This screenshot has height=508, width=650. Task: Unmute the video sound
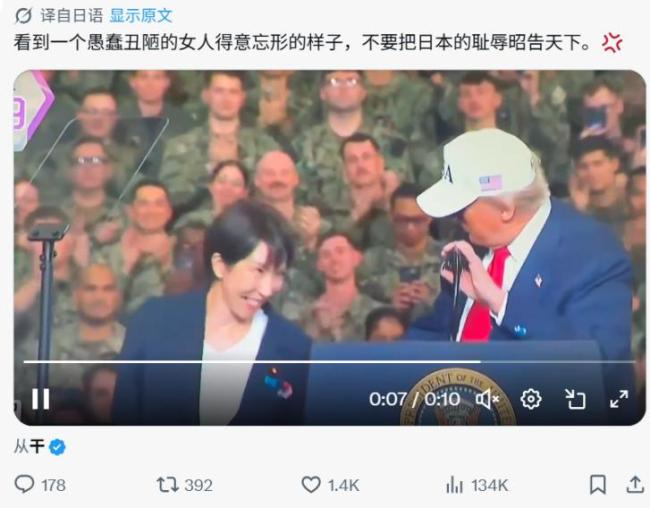(x=487, y=399)
